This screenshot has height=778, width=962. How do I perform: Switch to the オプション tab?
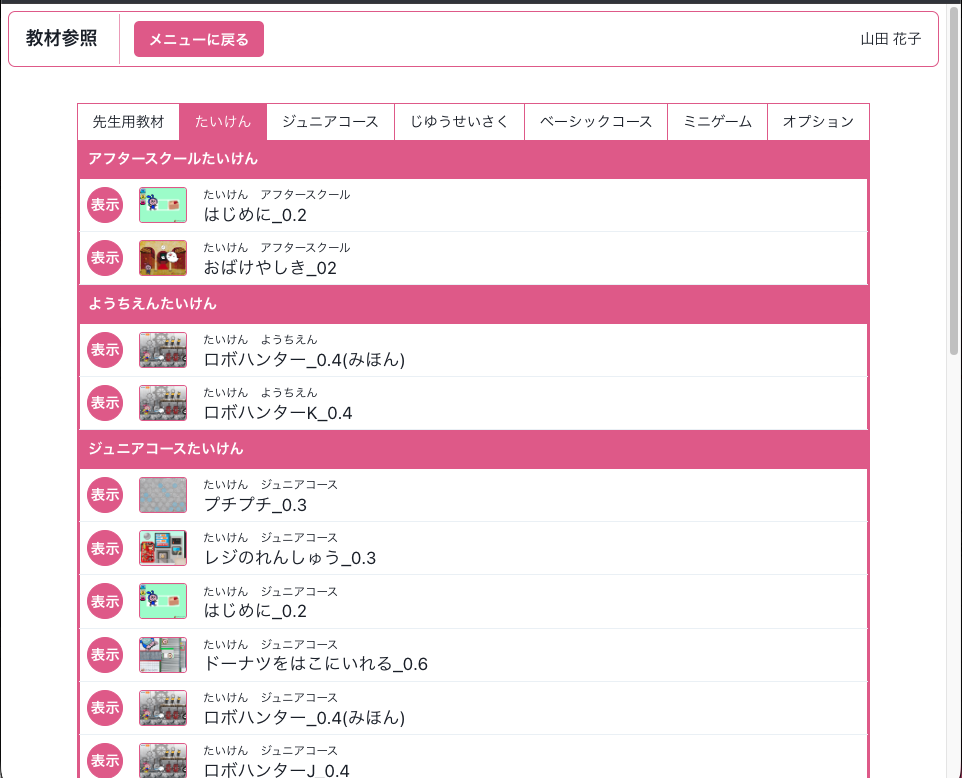click(818, 122)
